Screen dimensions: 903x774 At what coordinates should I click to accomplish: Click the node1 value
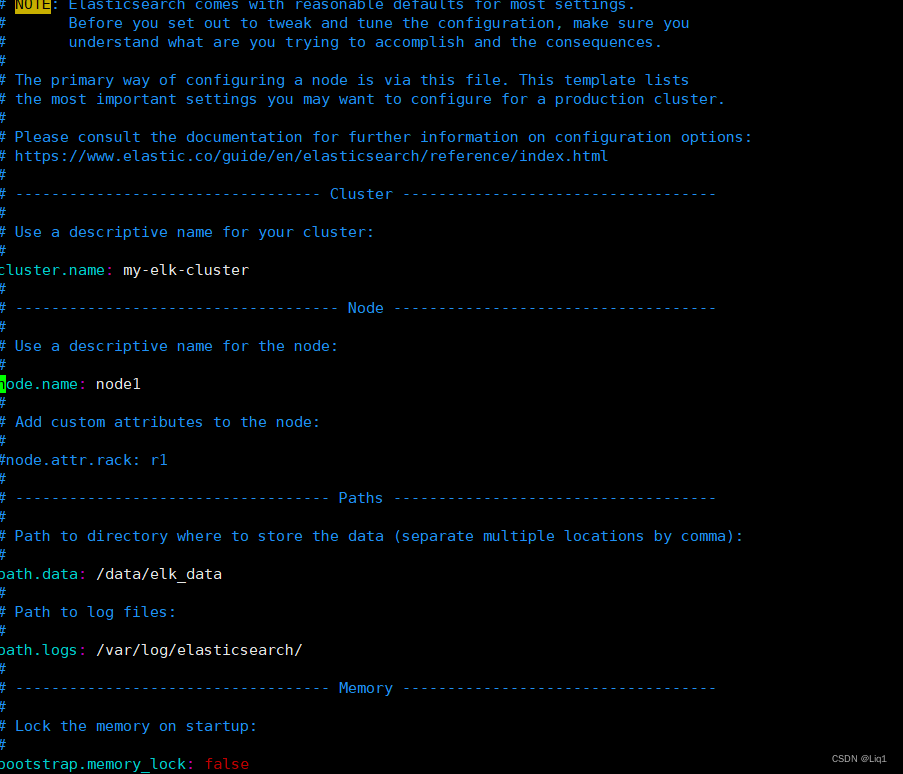tap(118, 384)
